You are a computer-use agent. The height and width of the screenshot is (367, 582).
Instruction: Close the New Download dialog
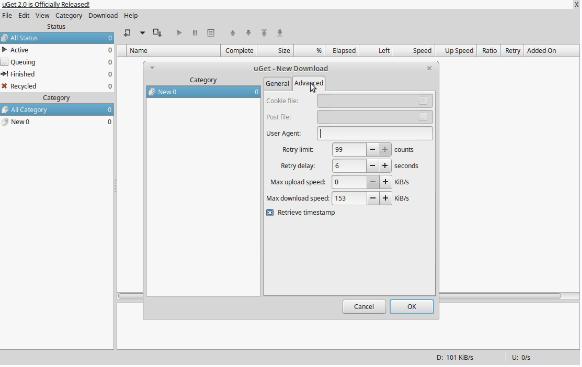[429, 68]
